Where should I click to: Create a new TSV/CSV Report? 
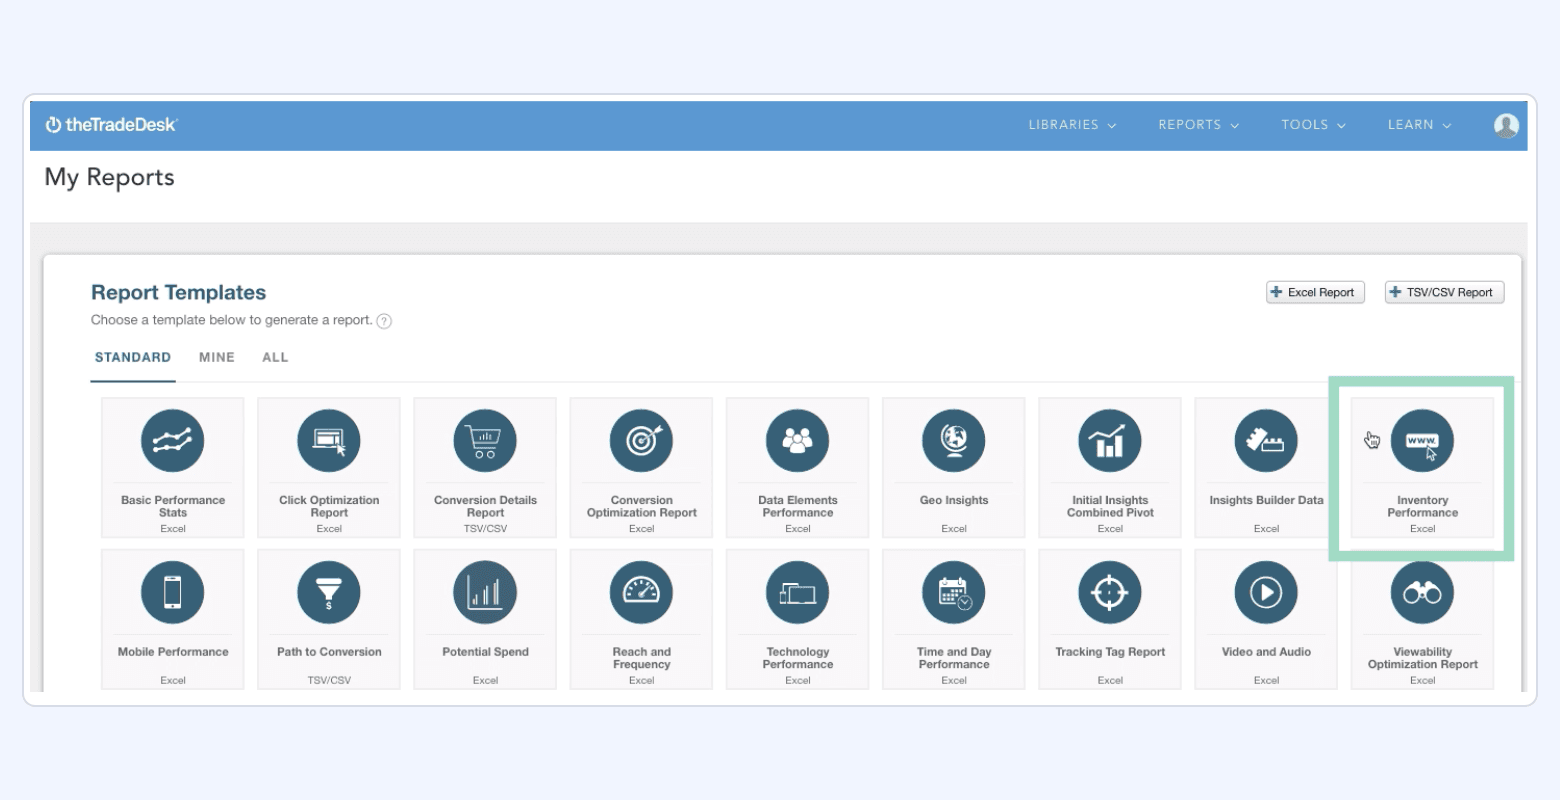[1443, 292]
